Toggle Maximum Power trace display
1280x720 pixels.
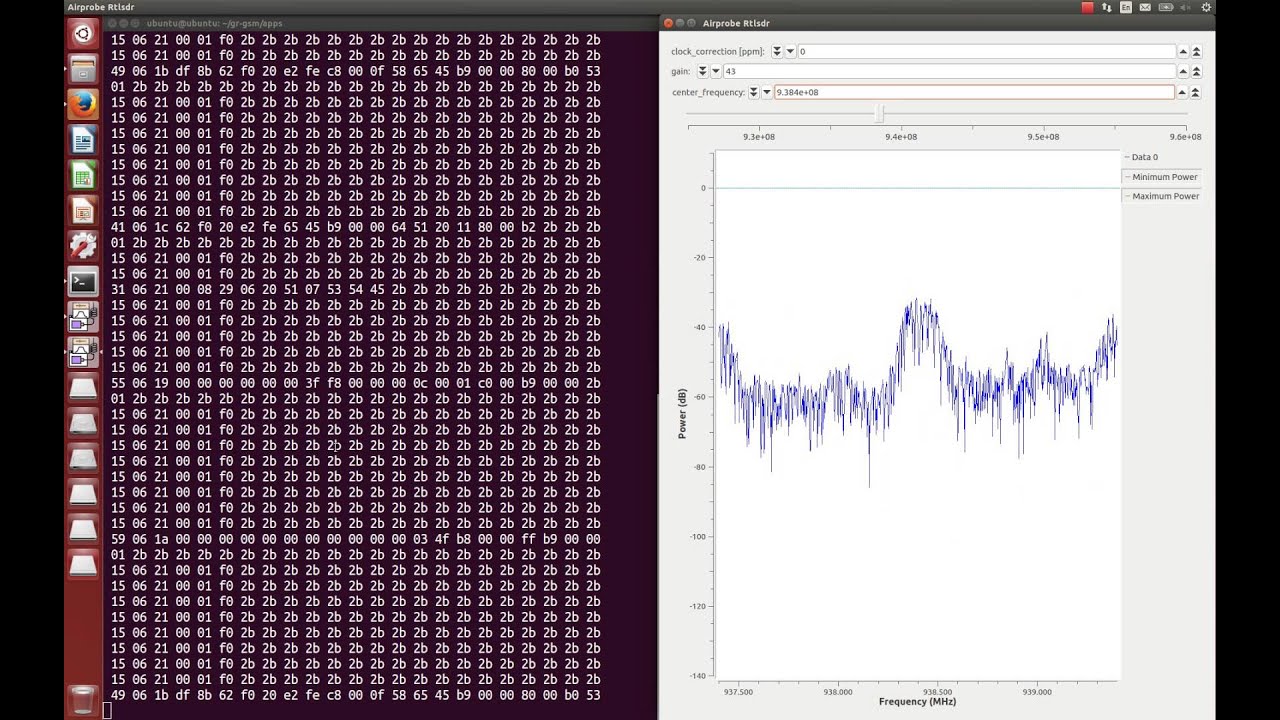coord(1165,196)
